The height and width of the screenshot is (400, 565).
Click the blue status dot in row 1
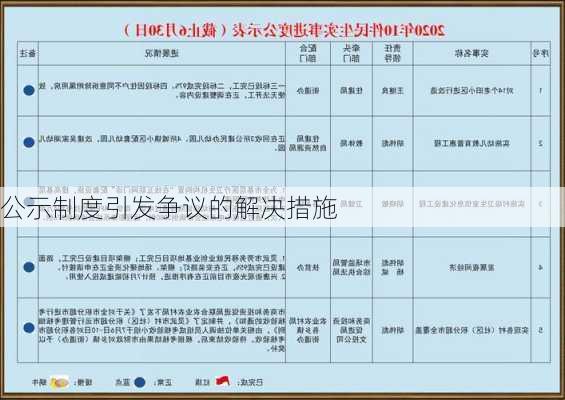[x=29, y=90]
